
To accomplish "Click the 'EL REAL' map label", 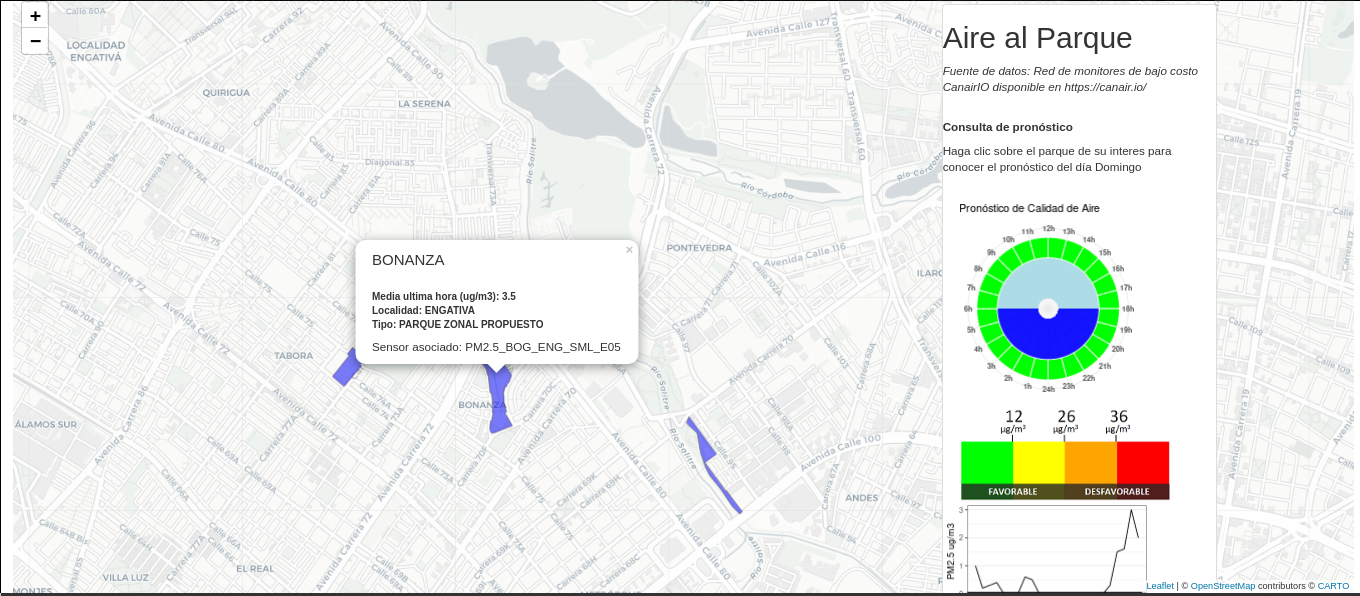I will (x=255, y=568).
